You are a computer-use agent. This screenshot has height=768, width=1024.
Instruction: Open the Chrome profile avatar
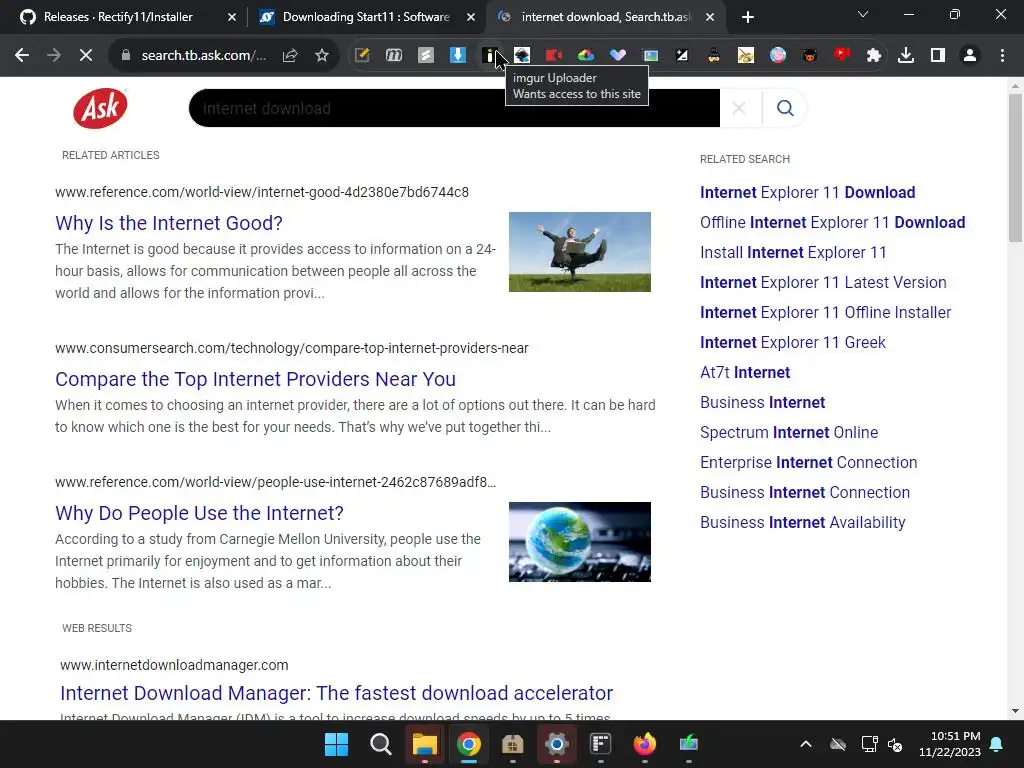[970, 56]
